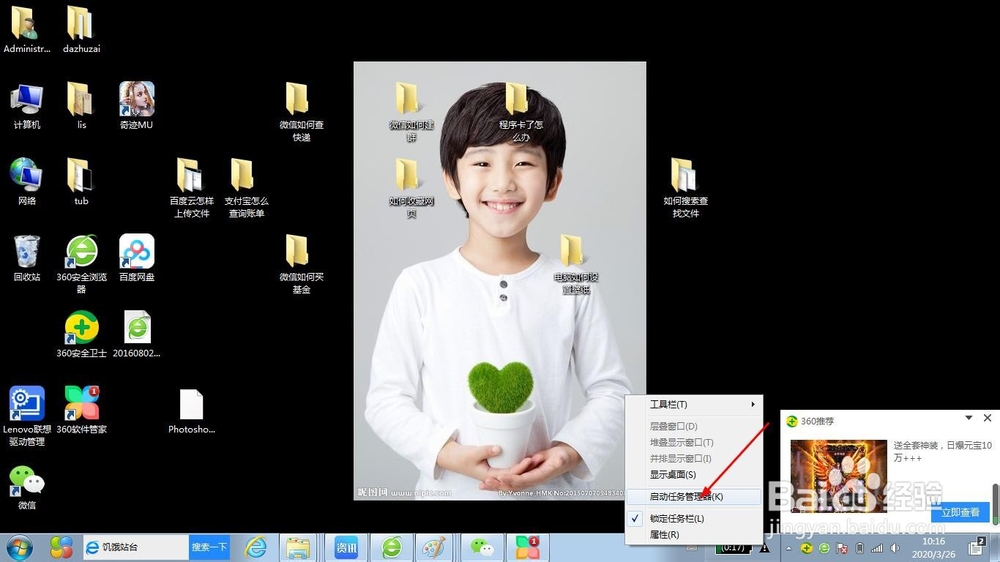Open the volume speaker tray icon
Image resolution: width=1000 pixels, height=562 pixels.
coord(895,548)
